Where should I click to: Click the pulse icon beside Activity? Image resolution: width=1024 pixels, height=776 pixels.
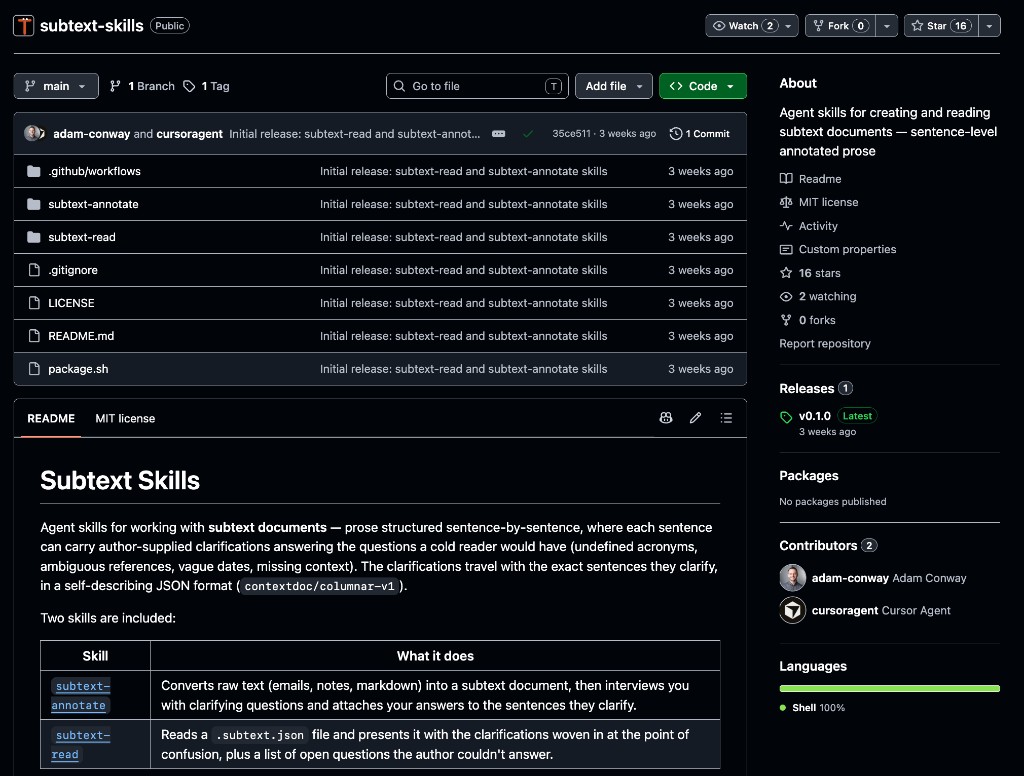pos(786,226)
